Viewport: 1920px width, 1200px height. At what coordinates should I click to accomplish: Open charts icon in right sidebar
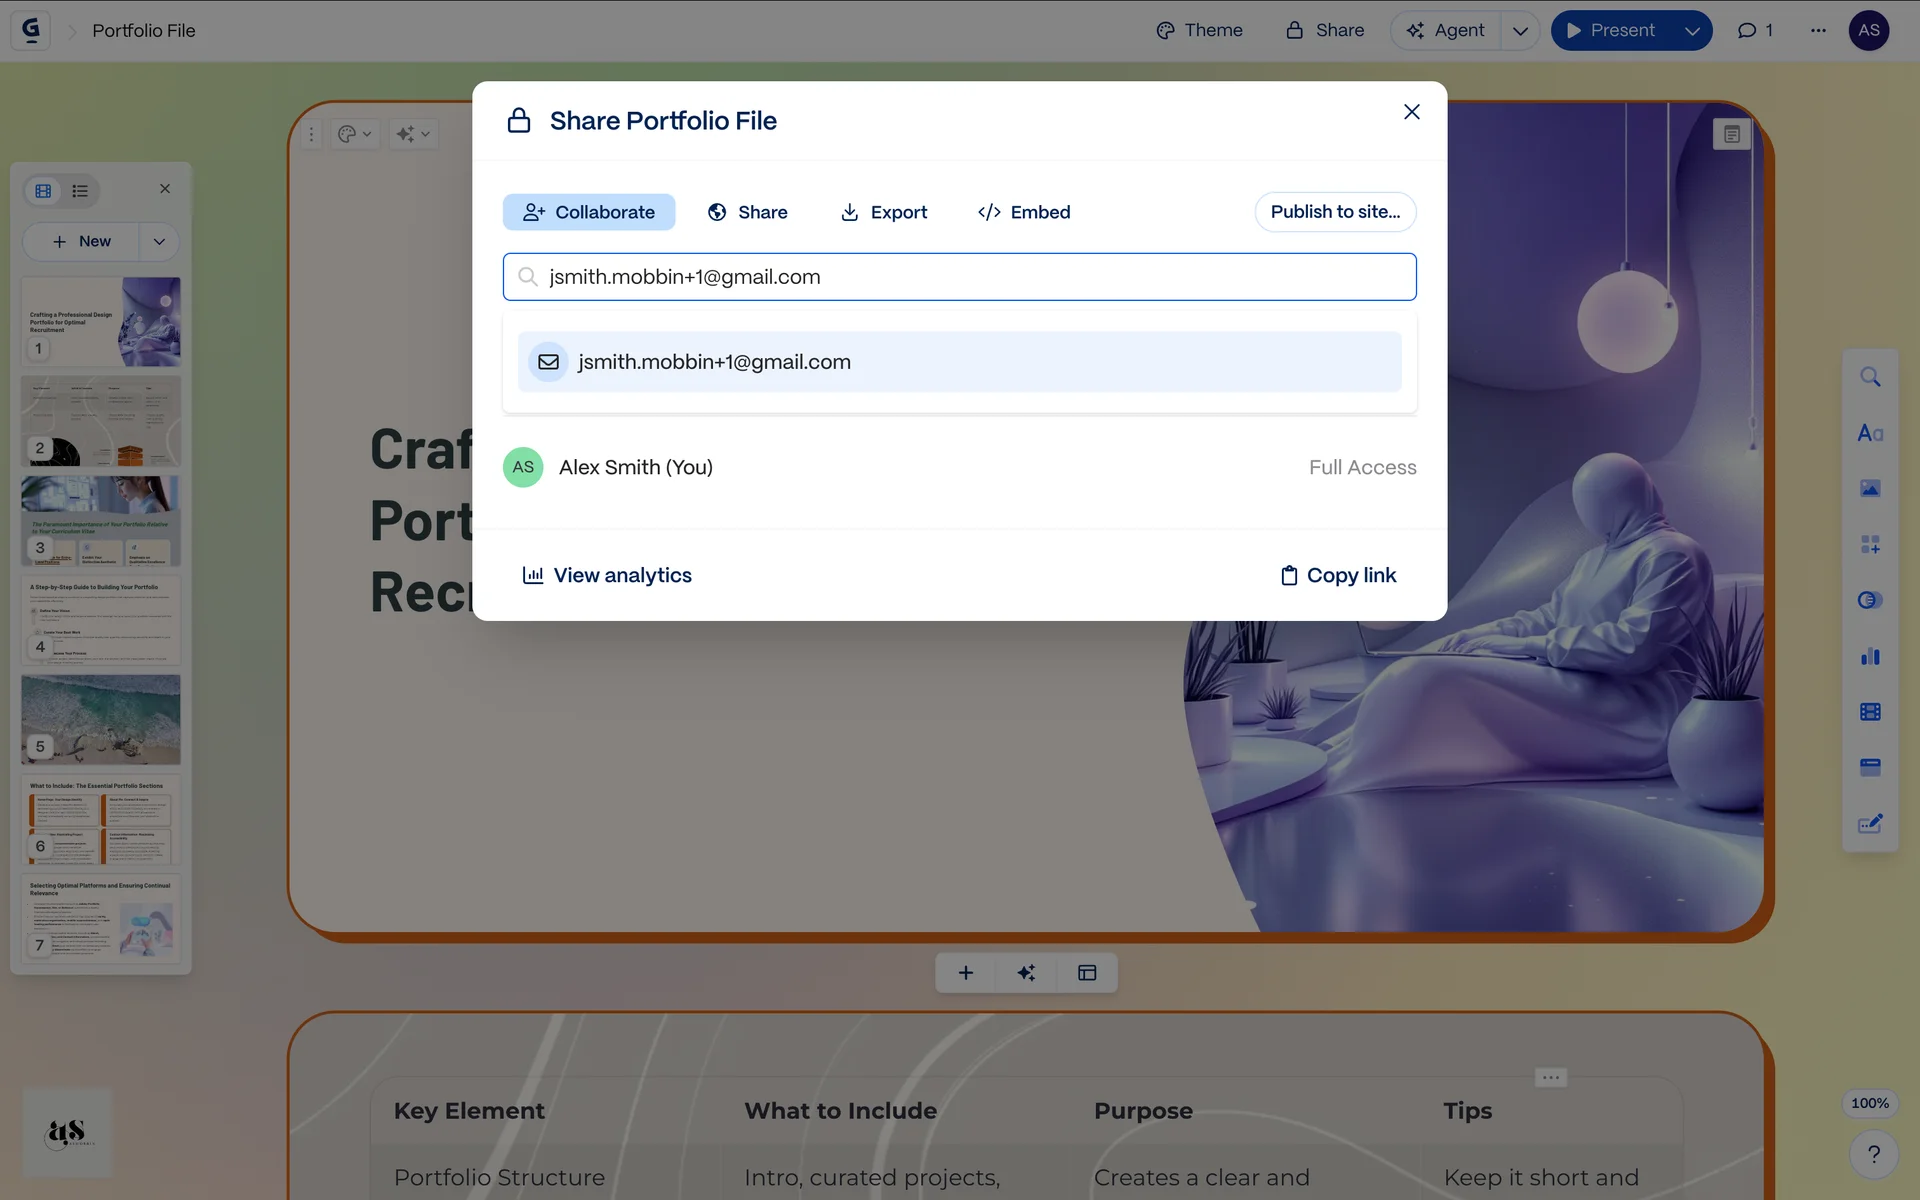pyautogui.click(x=1870, y=656)
